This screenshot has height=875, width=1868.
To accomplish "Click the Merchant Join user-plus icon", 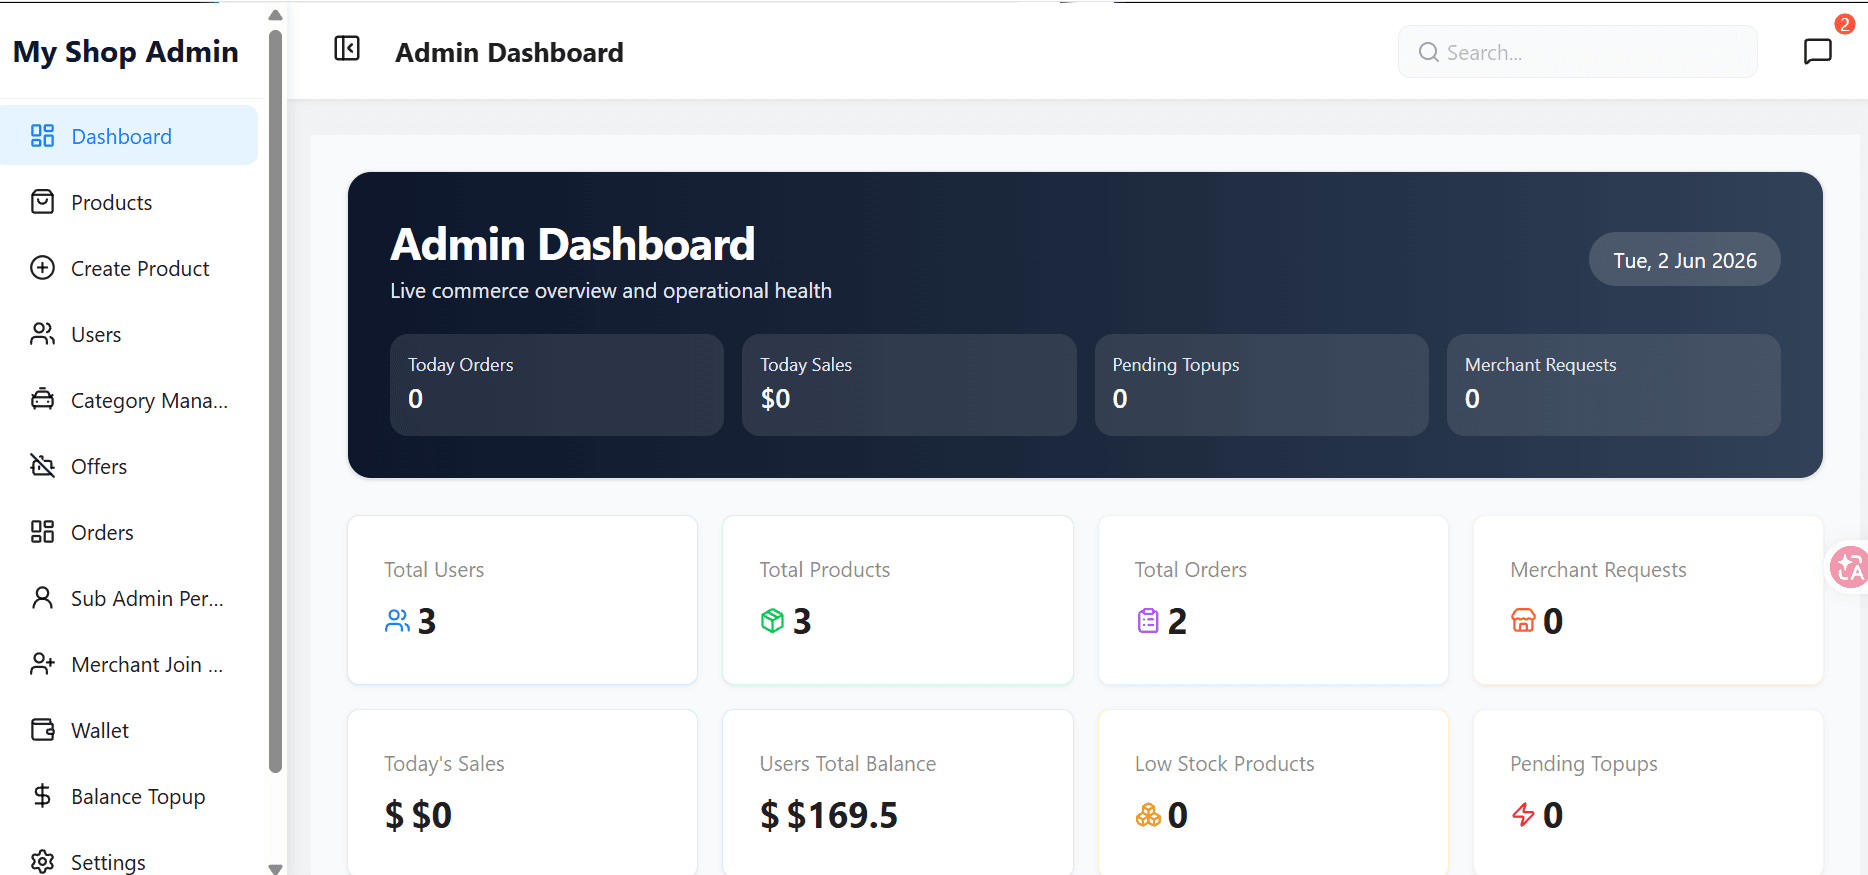I will (42, 664).
